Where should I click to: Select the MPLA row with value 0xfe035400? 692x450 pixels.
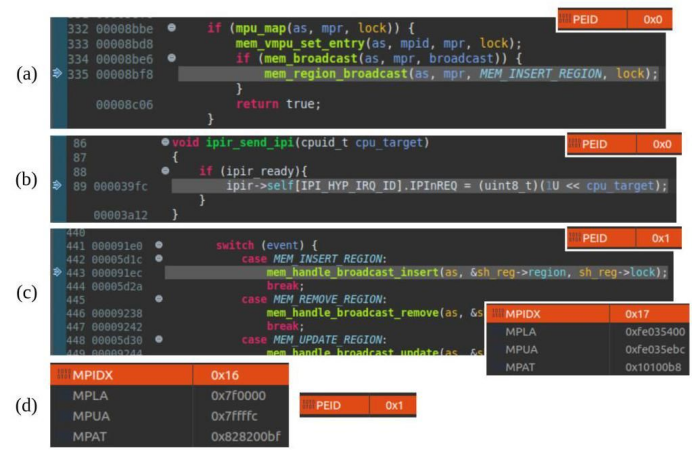[x=588, y=332]
